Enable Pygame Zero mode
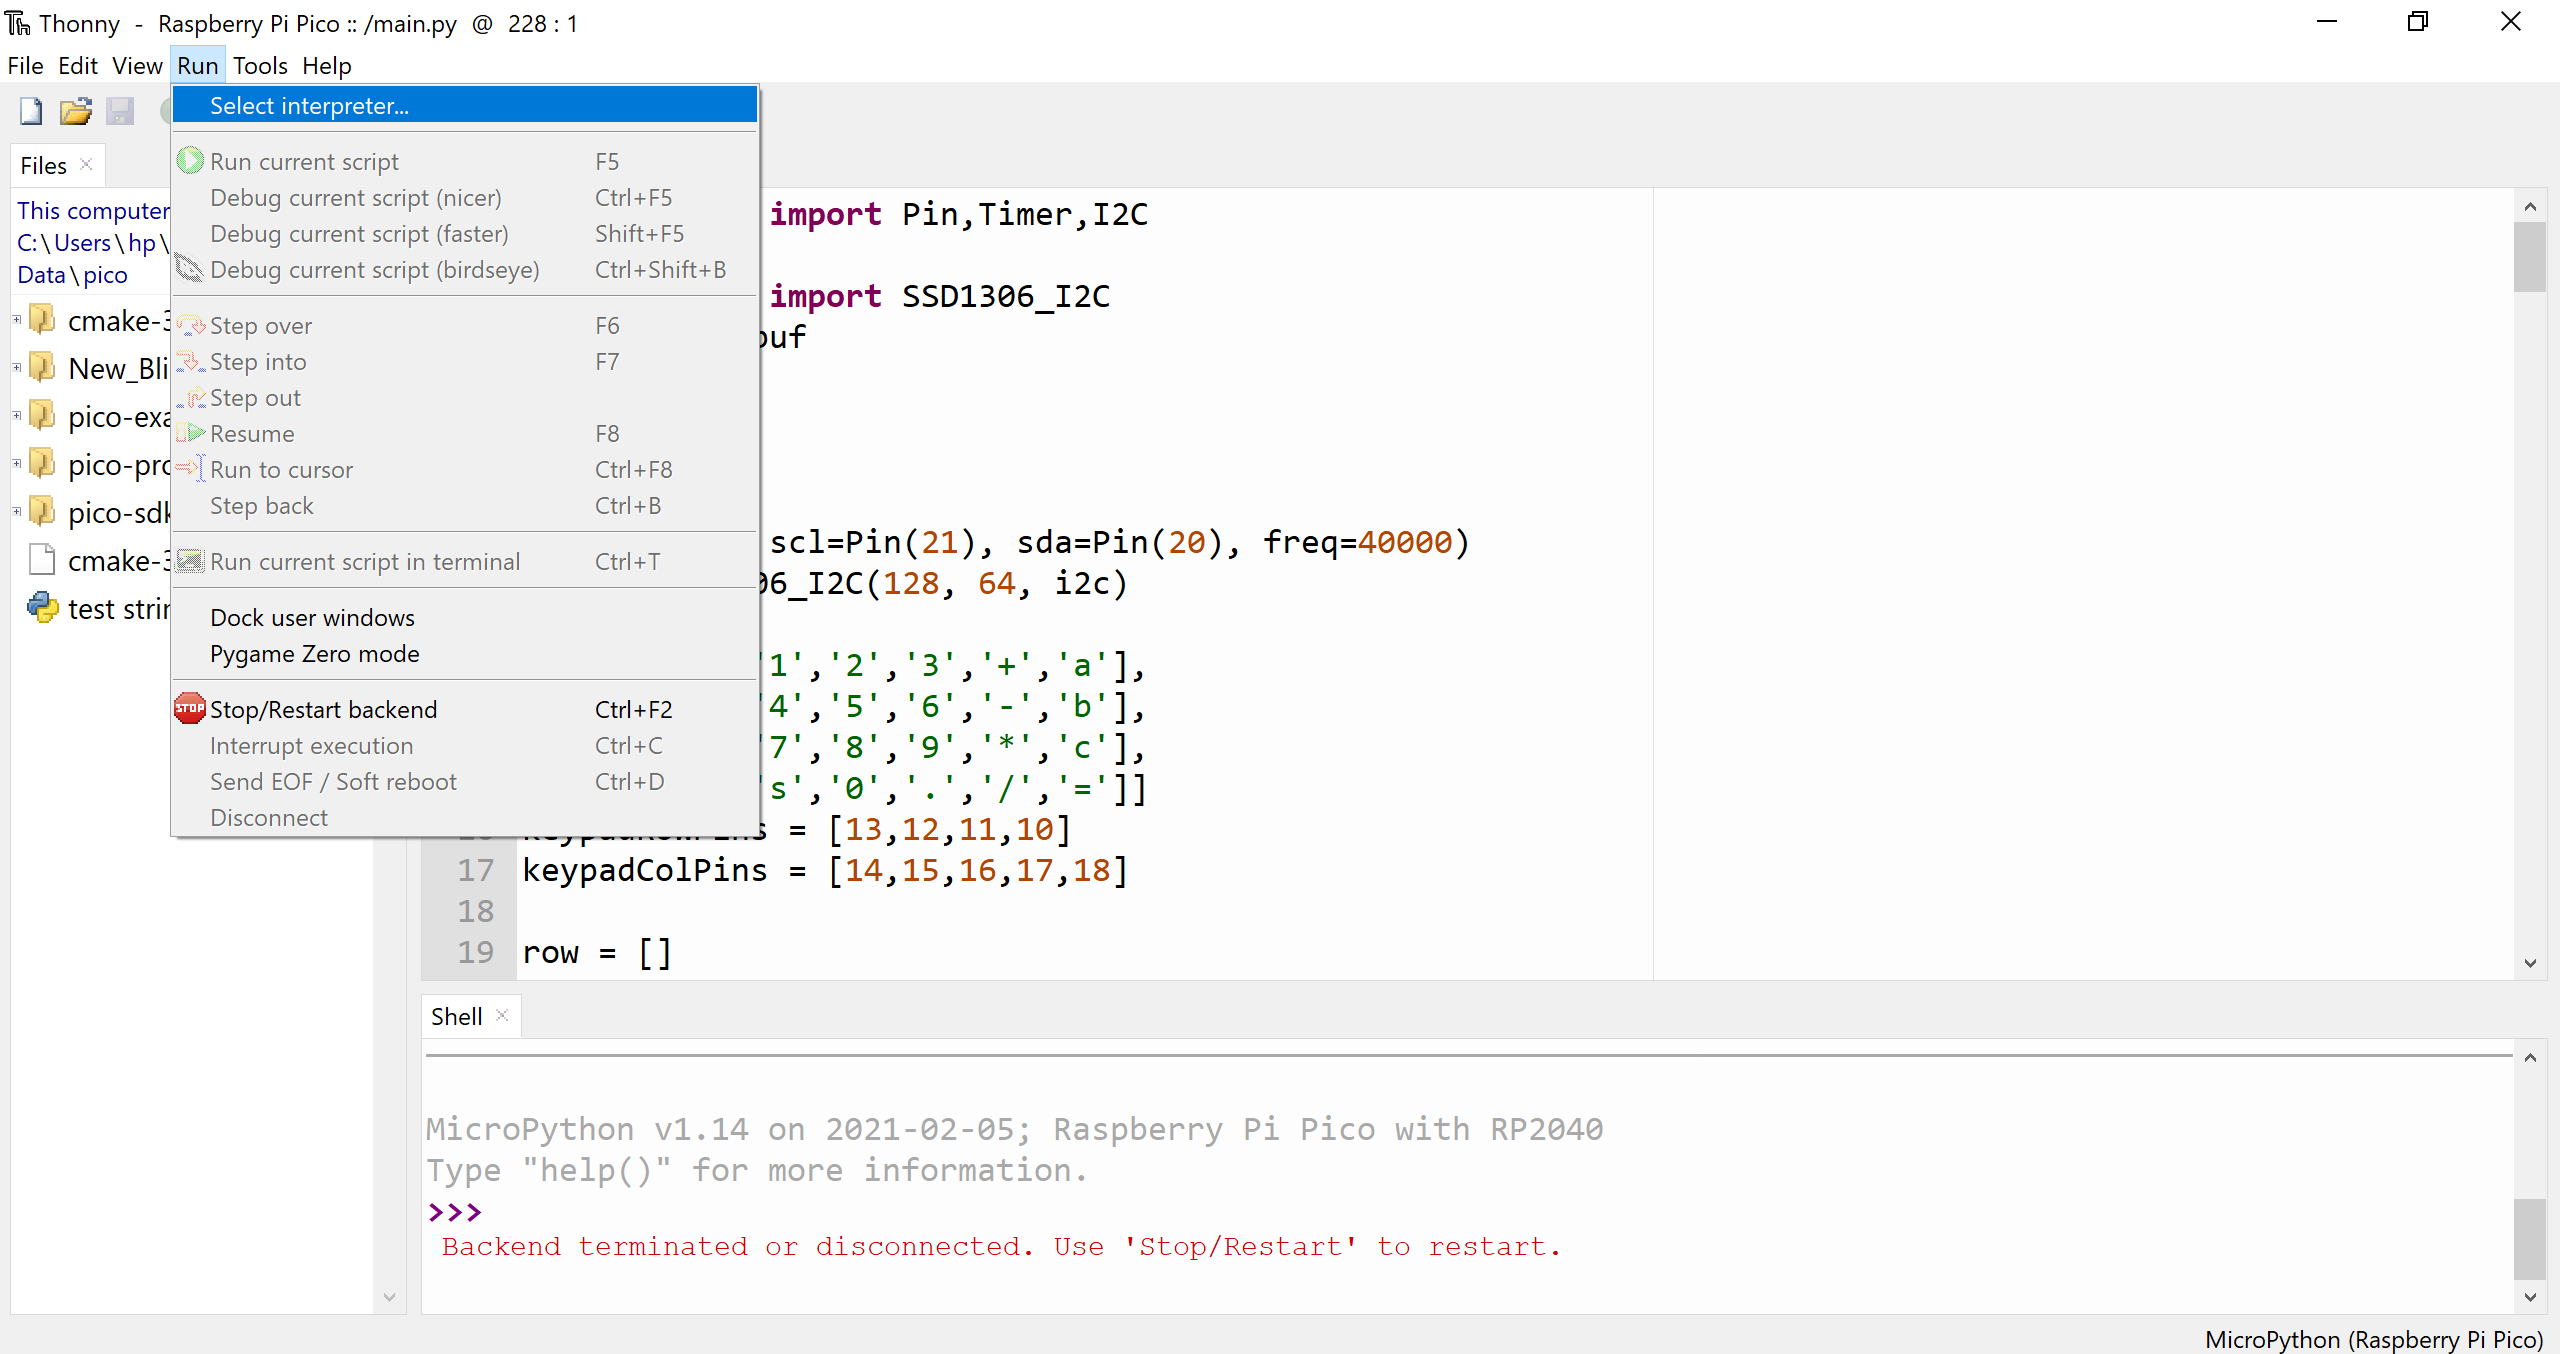Image resolution: width=2560 pixels, height=1354 pixels. pyautogui.click(x=313, y=654)
